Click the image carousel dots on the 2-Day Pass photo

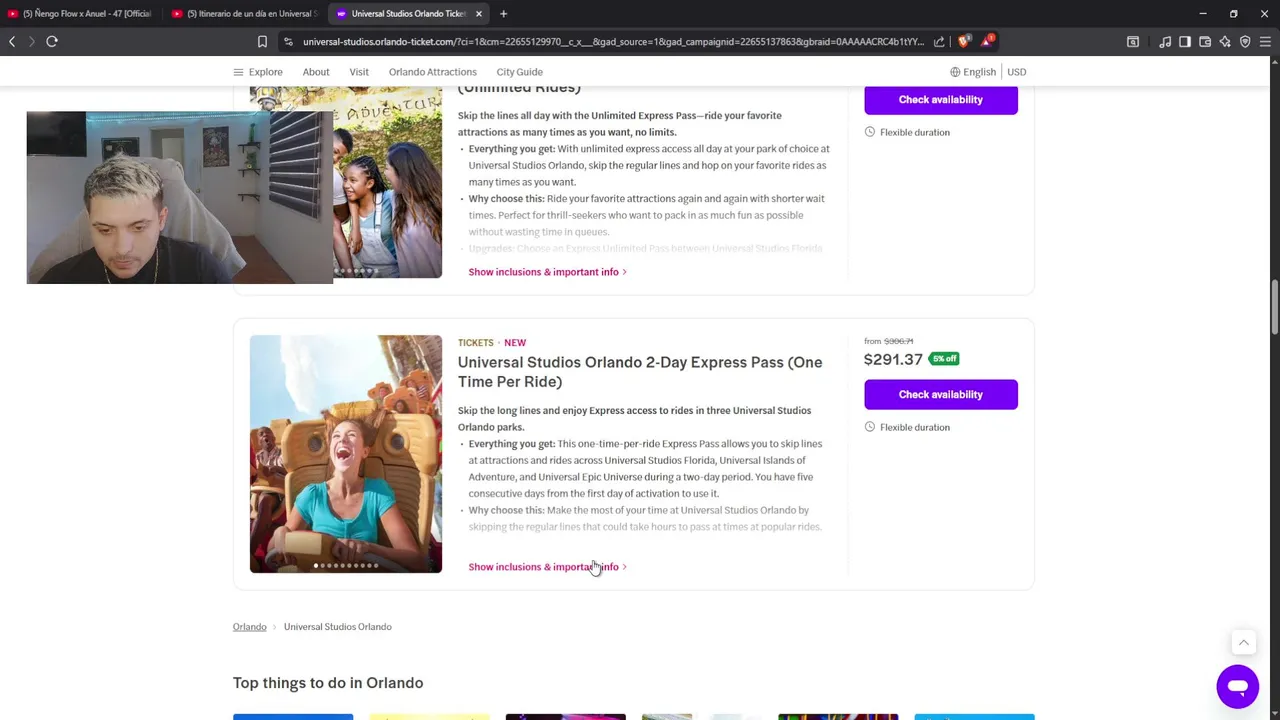click(x=346, y=565)
